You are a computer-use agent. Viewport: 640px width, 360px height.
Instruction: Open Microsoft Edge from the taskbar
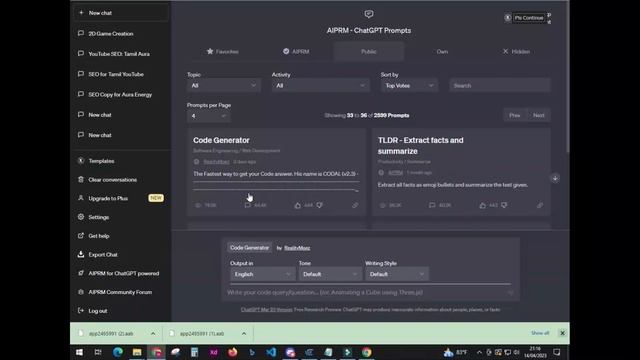[x=118, y=352]
